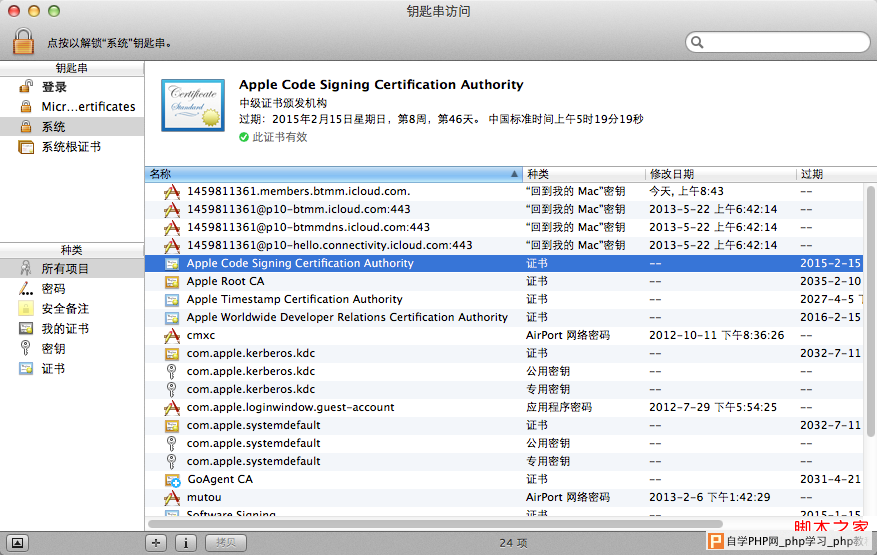Screen dimensions: 877x555
Task: Click the 密码 pencil icon in sidebar
Action: (26, 289)
